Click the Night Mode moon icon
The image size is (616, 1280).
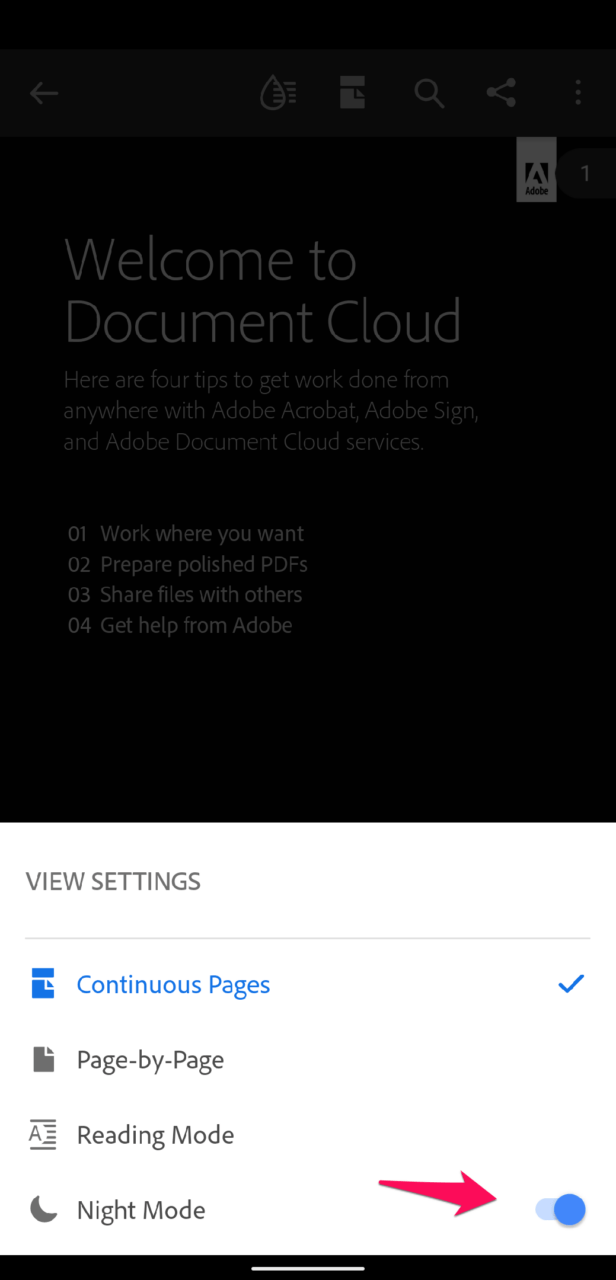click(x=42, y=1209)
